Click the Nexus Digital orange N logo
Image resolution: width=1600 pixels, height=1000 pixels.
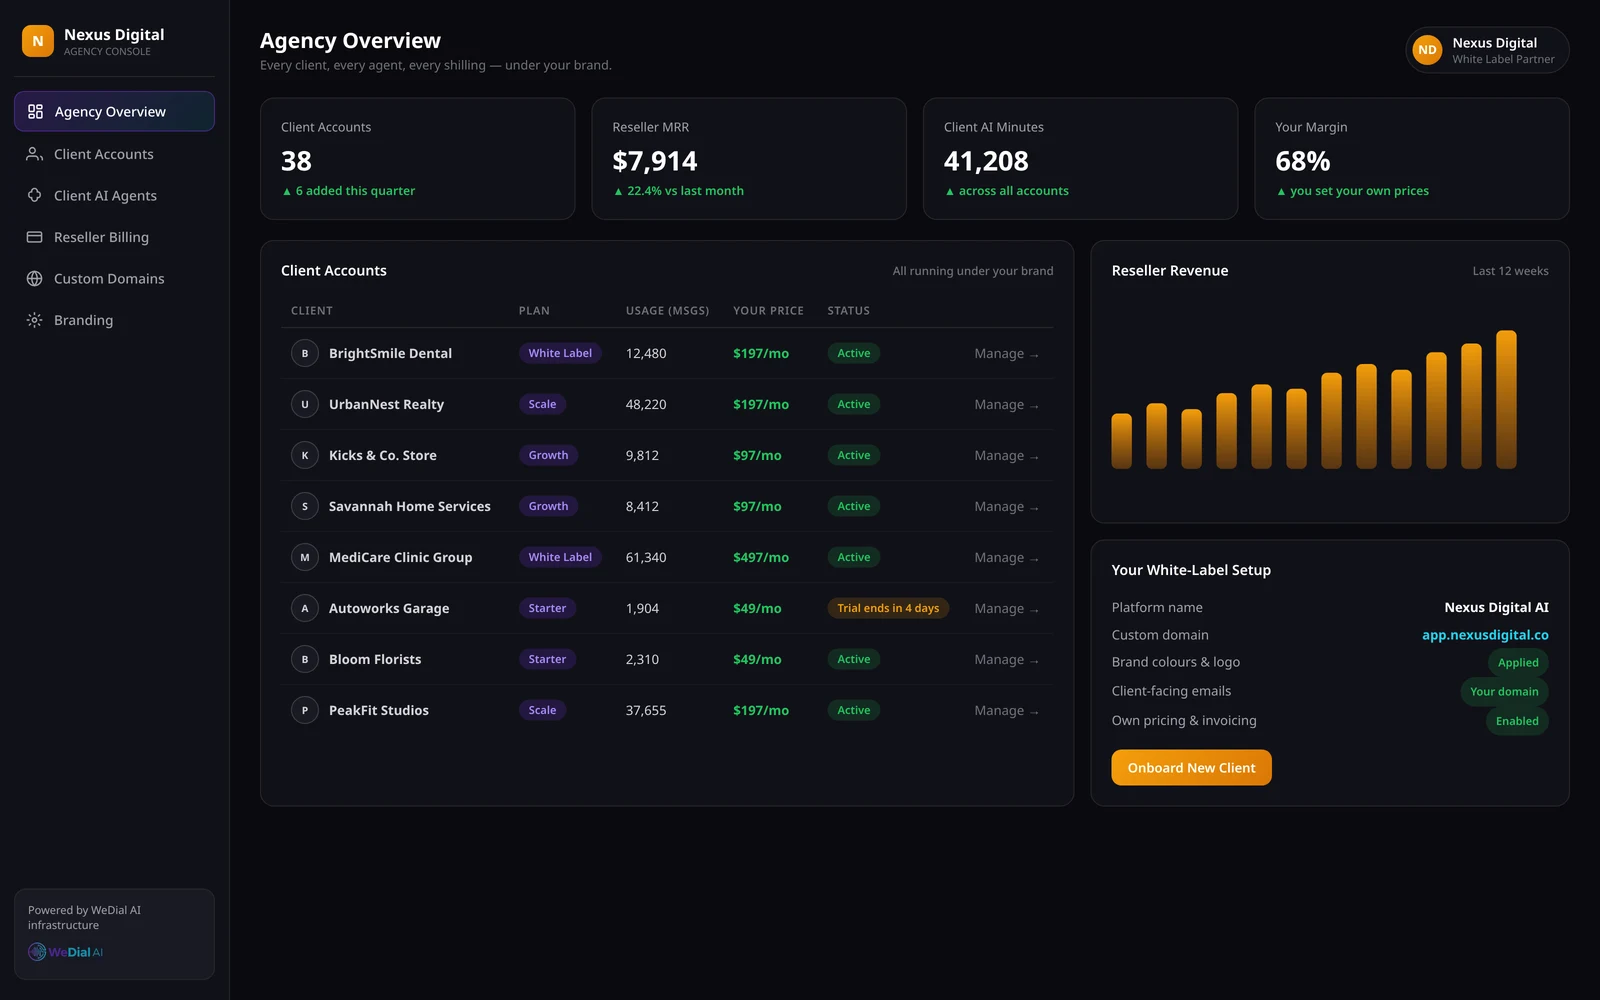point(38,41)
